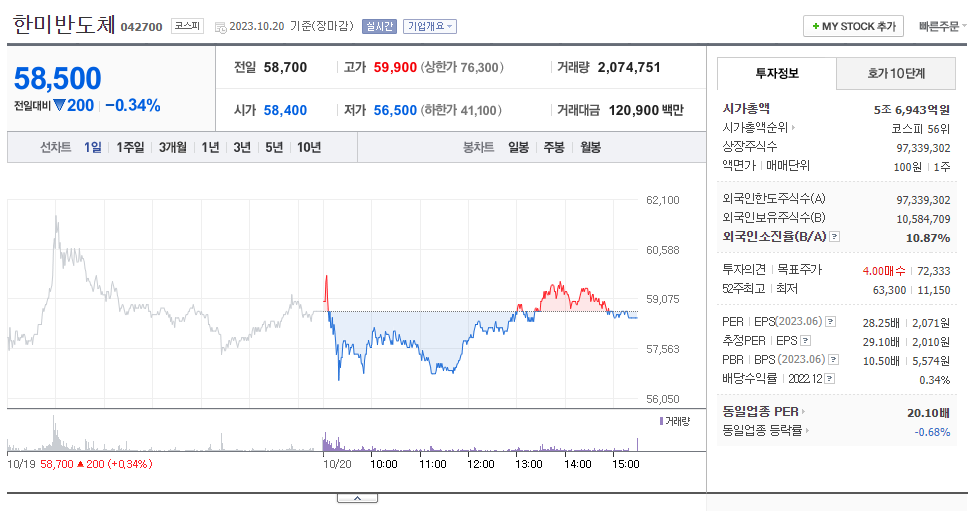Click the 10/20 date axis label
This screenshot has height=511, width=979.
tap(337, 464)
